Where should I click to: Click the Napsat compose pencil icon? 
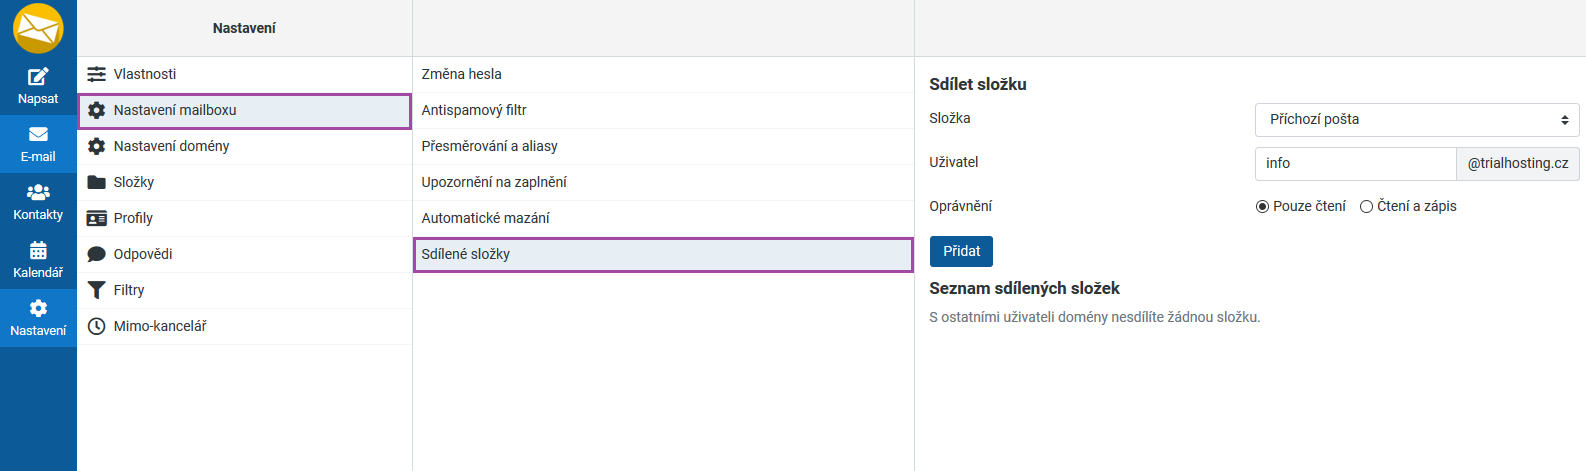click(38, 76)
